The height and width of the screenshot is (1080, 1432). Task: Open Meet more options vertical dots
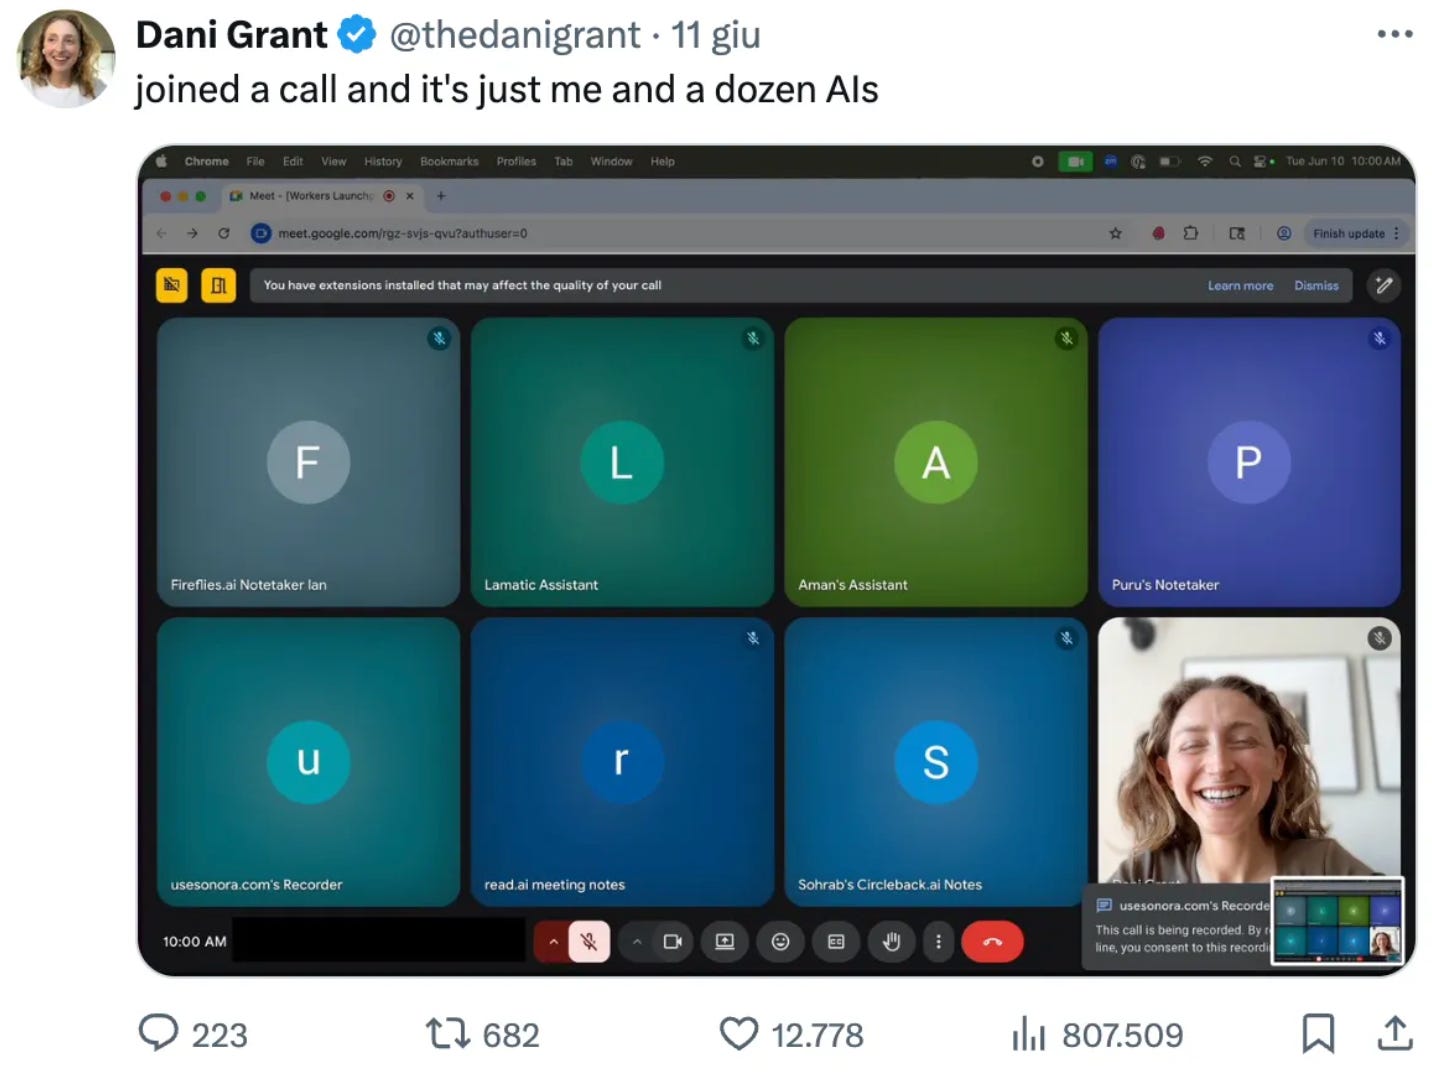(x=938, y=941)
